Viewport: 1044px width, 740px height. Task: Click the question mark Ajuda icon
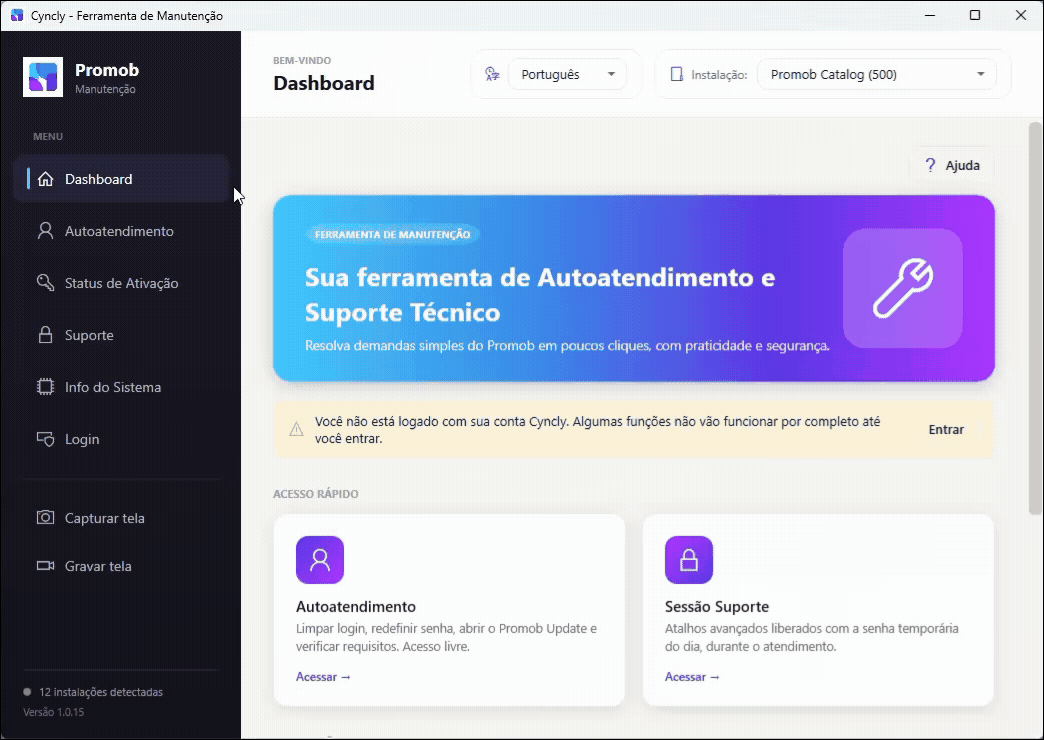[x=930, y=165]
